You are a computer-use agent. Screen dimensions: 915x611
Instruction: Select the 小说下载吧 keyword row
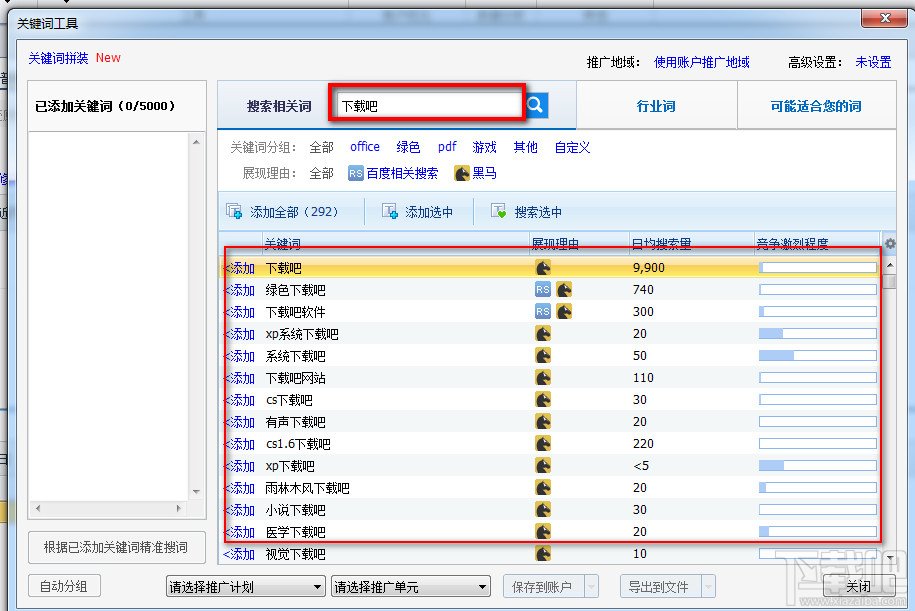[x=550, y=509]
